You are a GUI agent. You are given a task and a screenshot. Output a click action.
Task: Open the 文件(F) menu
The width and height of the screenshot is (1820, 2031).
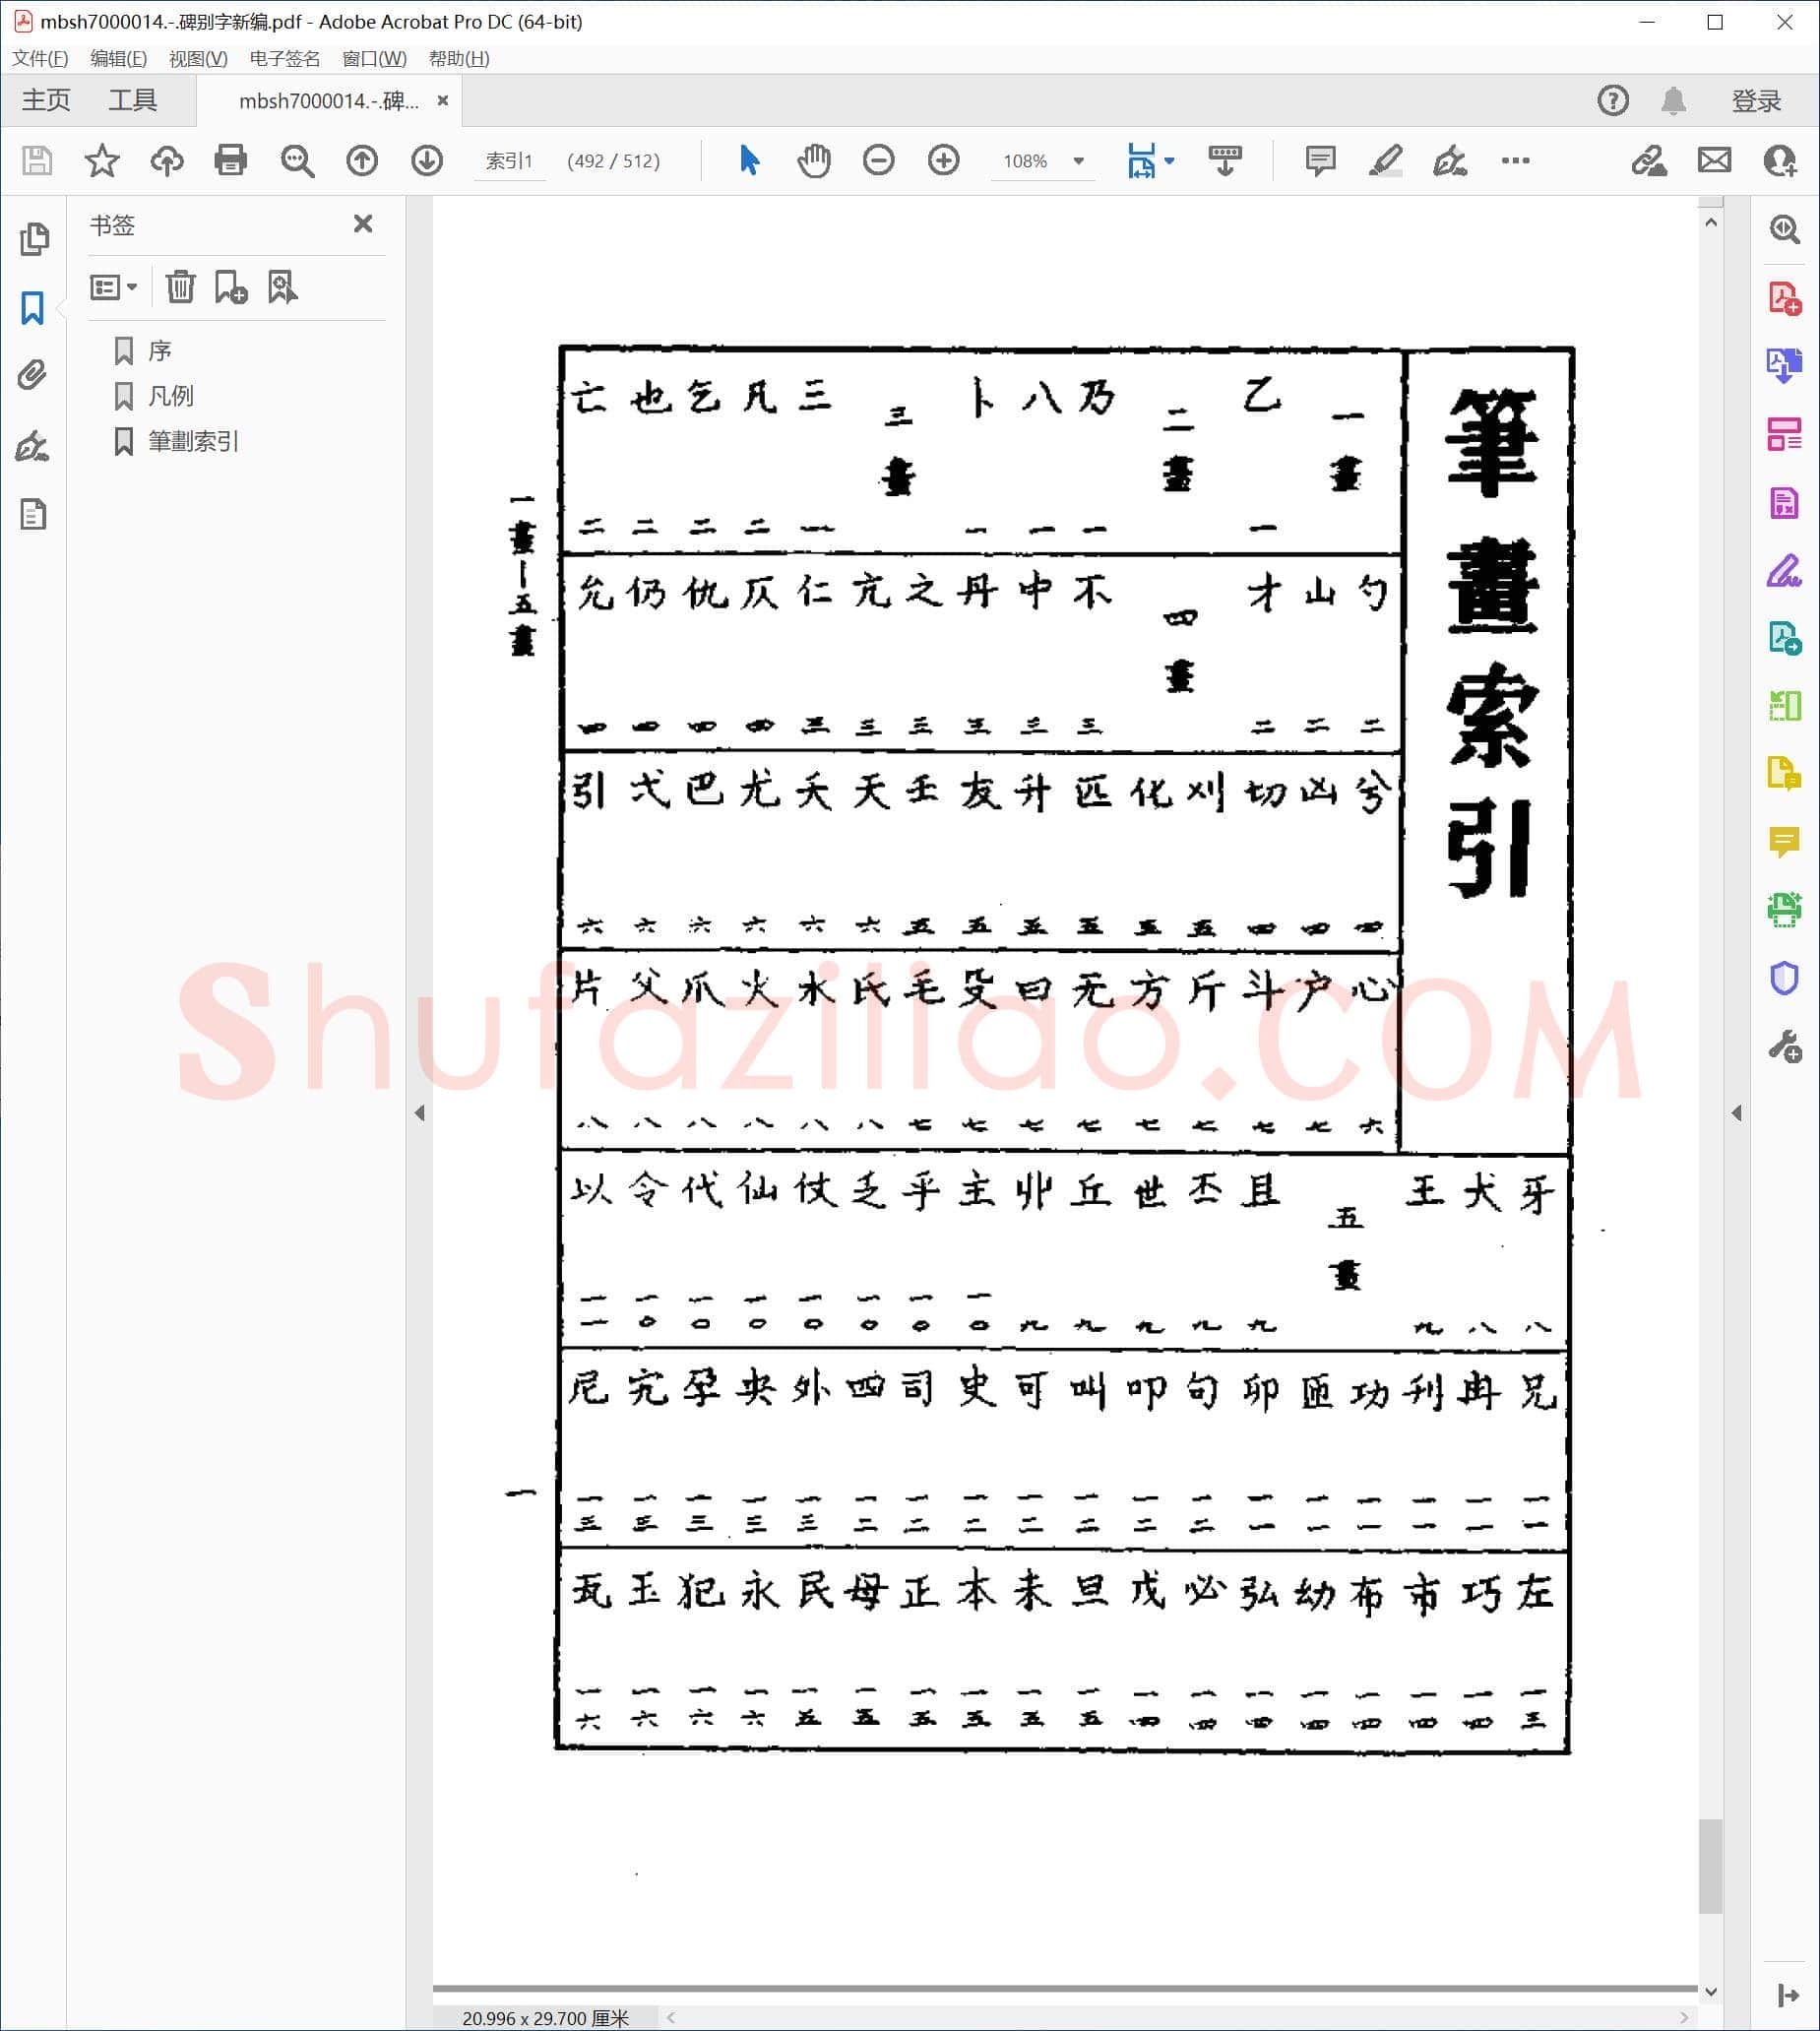[x=40, y=58]
